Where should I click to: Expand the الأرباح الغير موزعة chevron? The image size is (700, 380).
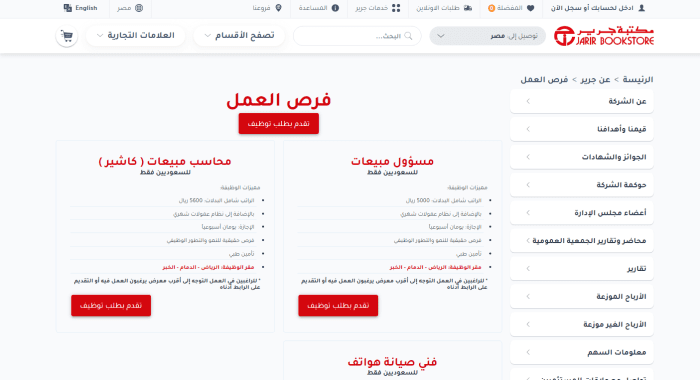point(528,325)
